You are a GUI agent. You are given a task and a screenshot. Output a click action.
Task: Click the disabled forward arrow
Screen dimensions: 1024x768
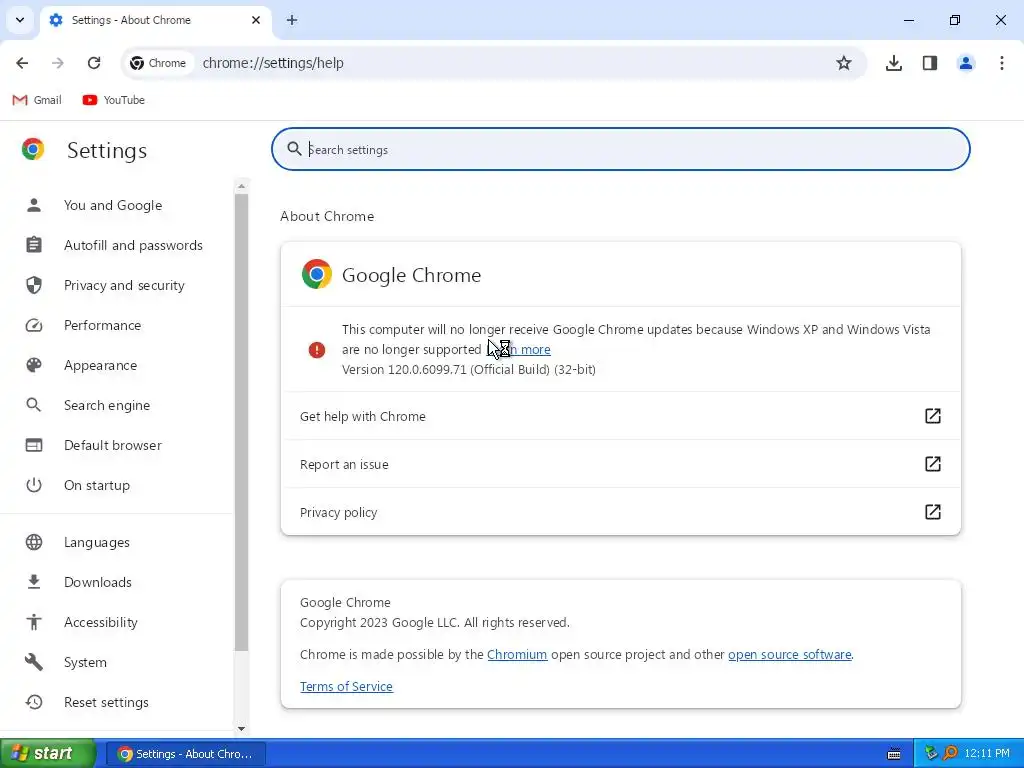58,63
